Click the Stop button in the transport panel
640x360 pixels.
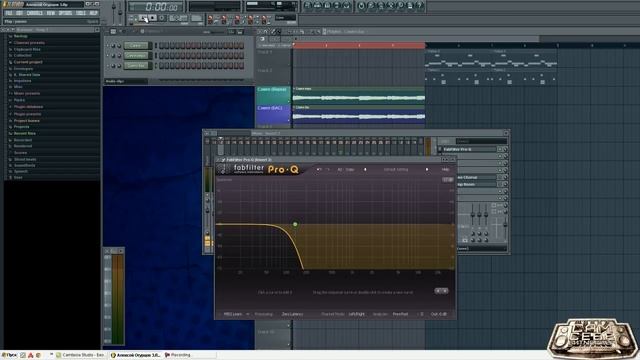tap(152, 18)
